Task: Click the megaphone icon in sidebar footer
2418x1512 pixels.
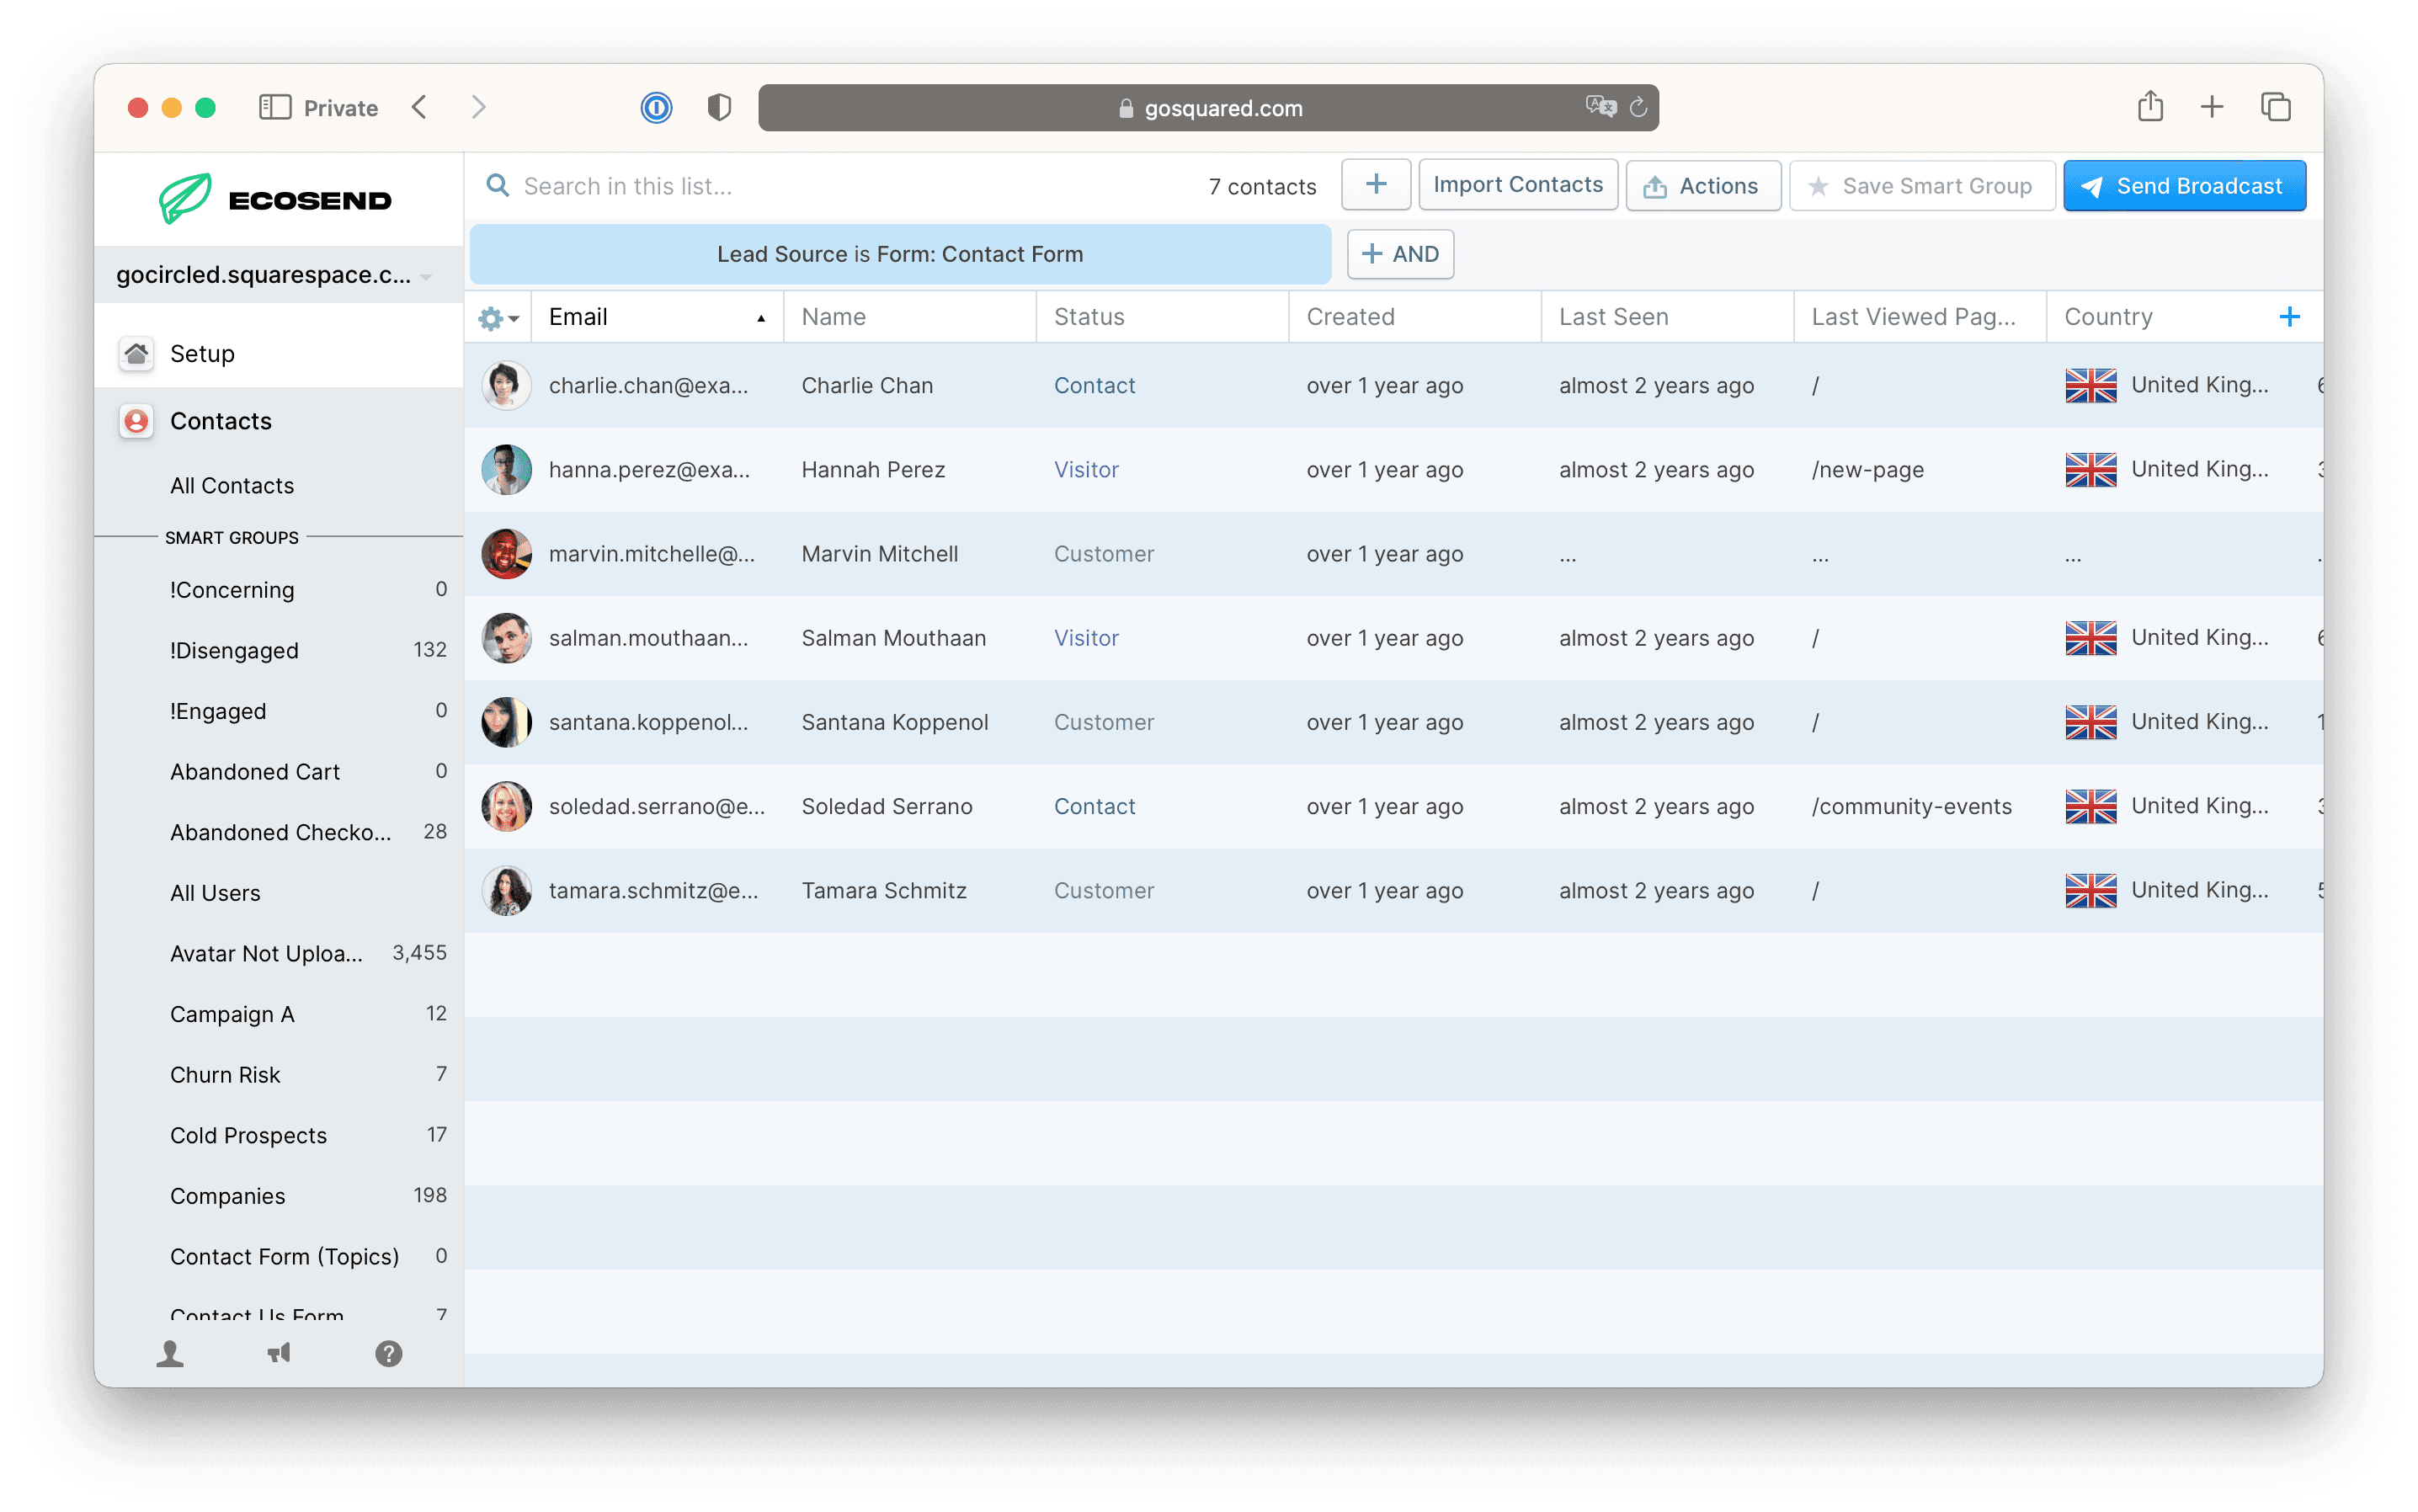Action: tap(279, 1354)
